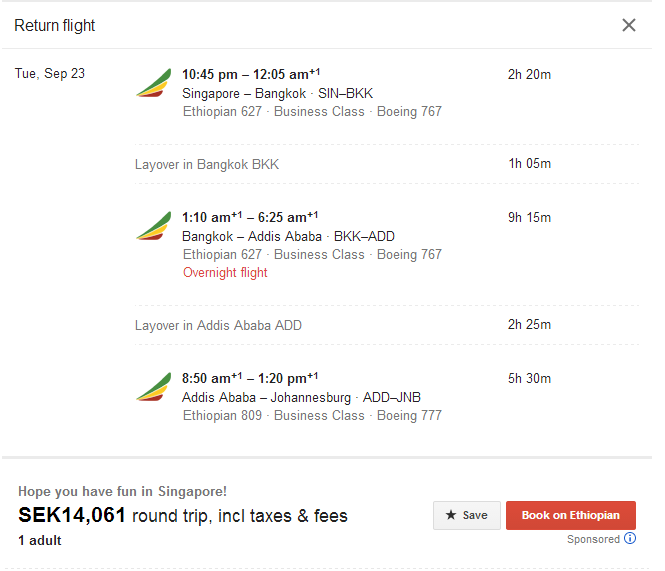The height and width of the screenshot is (571, 665).
Task: Click Ethiopian logo for Singapore–Bangkok flight
Action: coord(153,84)
